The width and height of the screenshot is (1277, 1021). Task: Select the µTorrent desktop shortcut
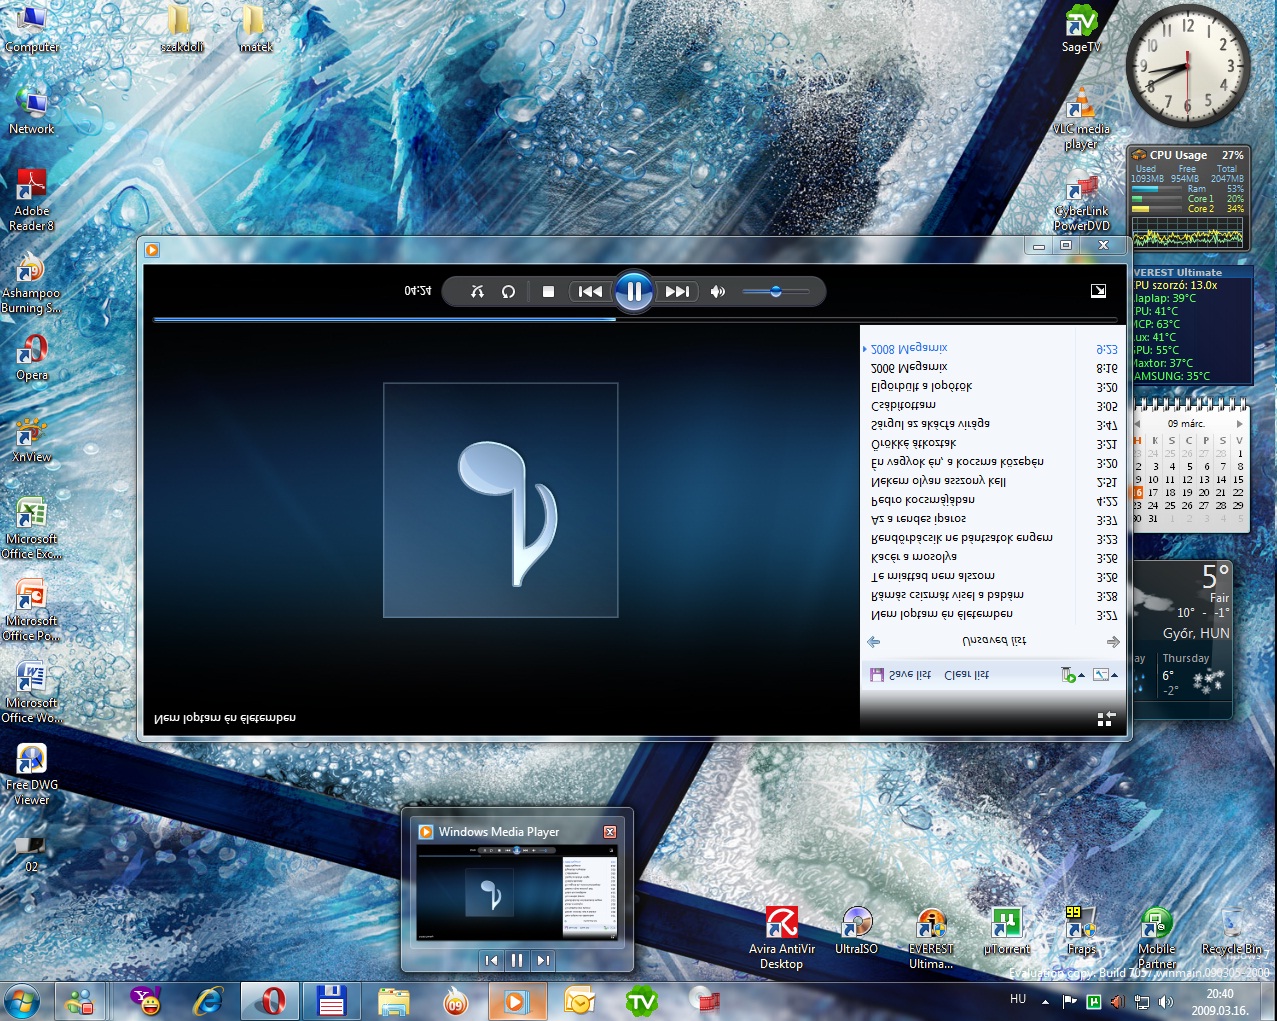tap(1006, 930)
